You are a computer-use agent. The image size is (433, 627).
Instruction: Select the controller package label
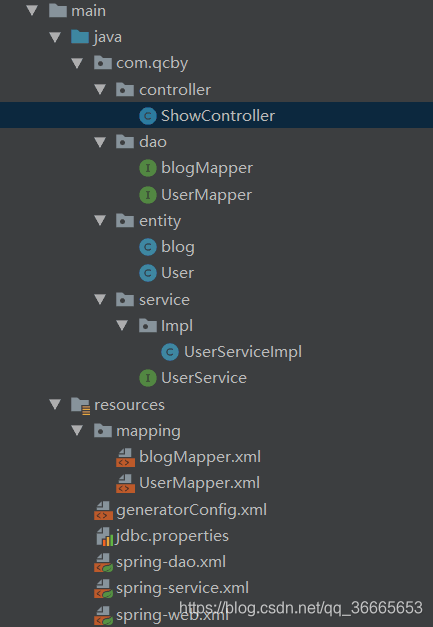tap(175, 90)
